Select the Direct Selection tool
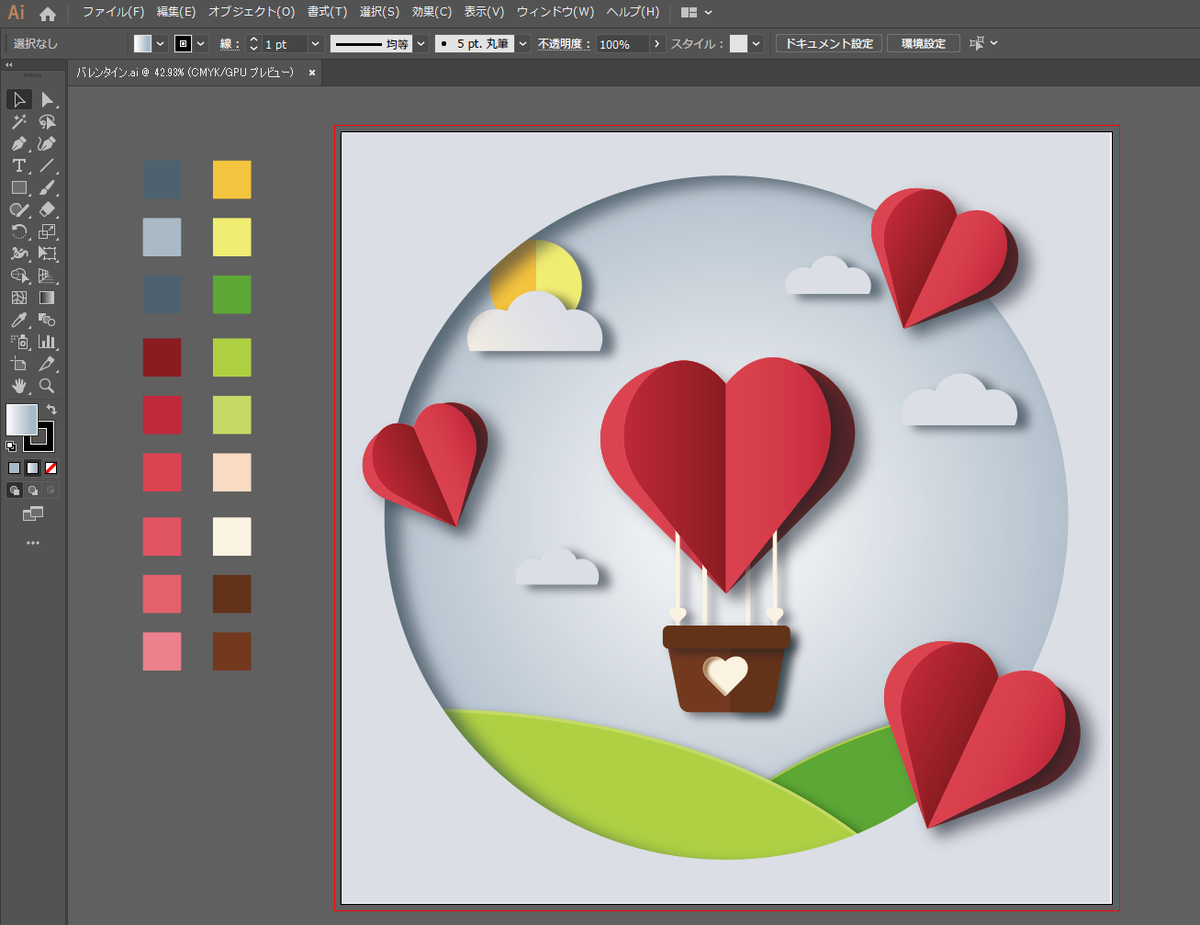The width and height of the screenshot is (1200, 925). [47, 99]
